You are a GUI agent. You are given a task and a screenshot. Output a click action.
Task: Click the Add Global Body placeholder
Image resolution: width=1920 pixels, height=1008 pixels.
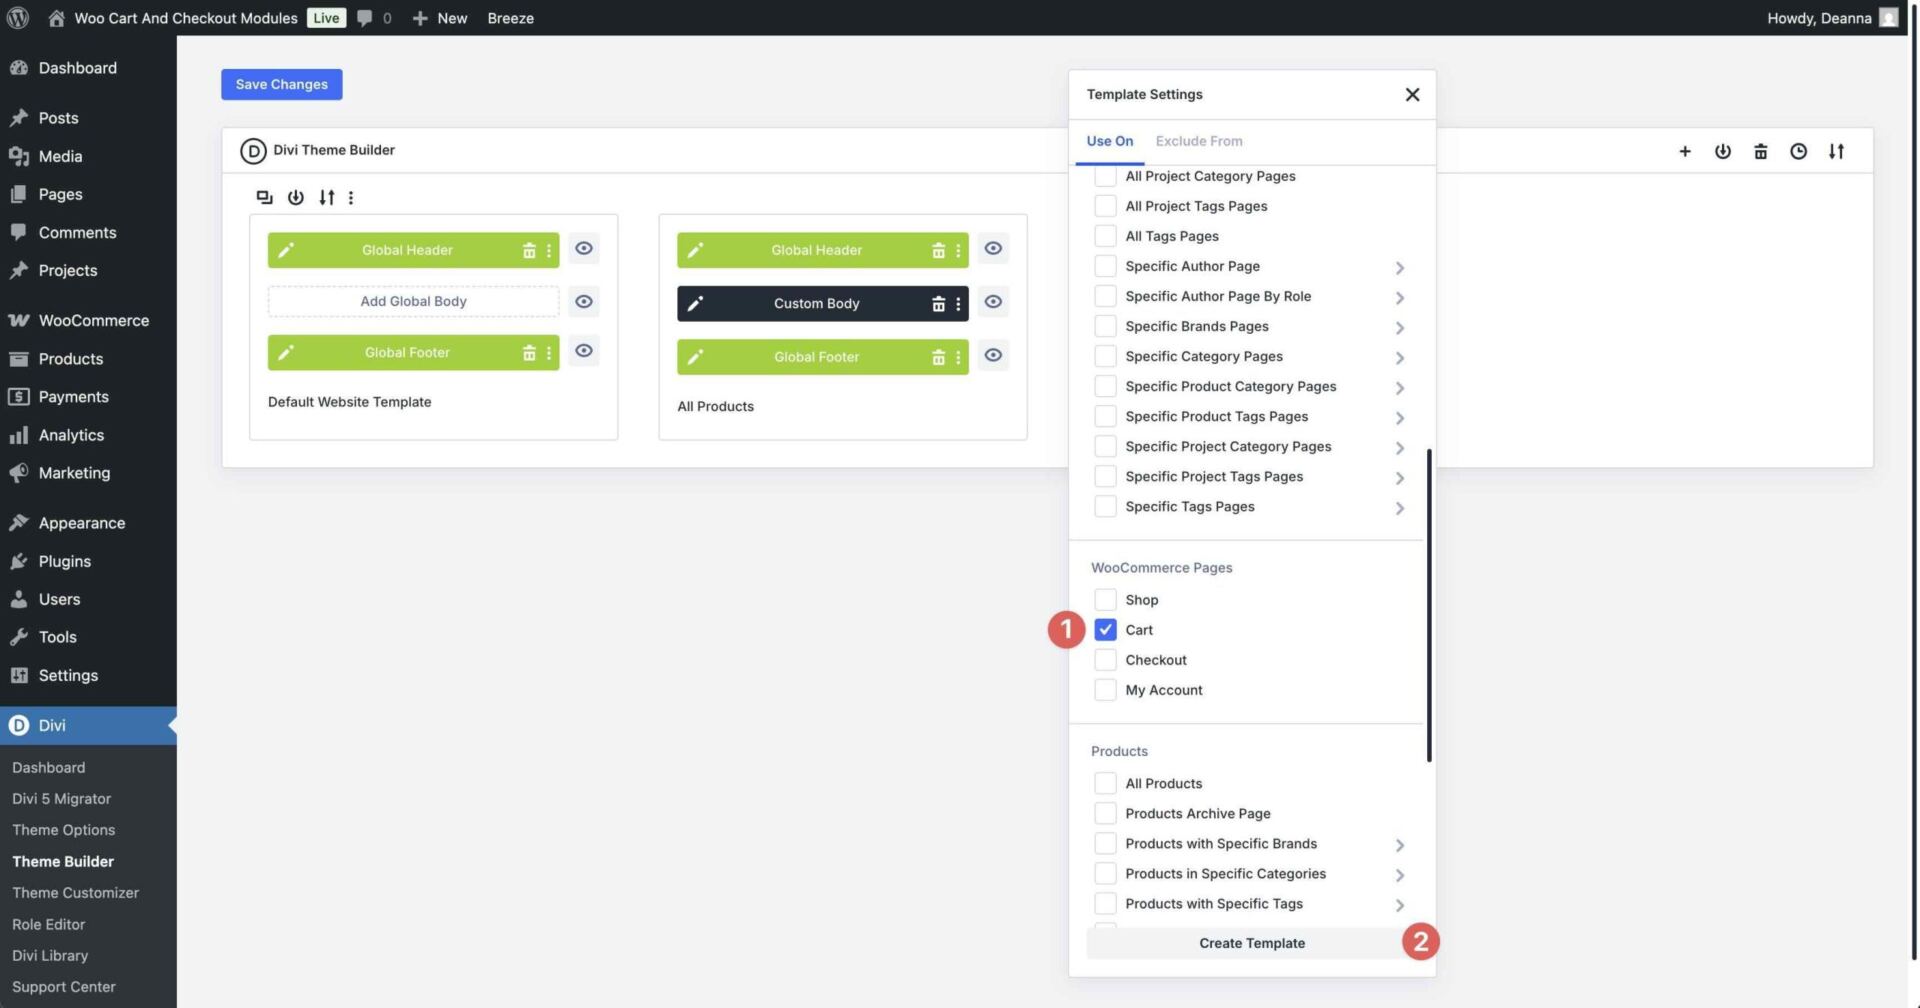pyautogui.click(x=412, y=300)
